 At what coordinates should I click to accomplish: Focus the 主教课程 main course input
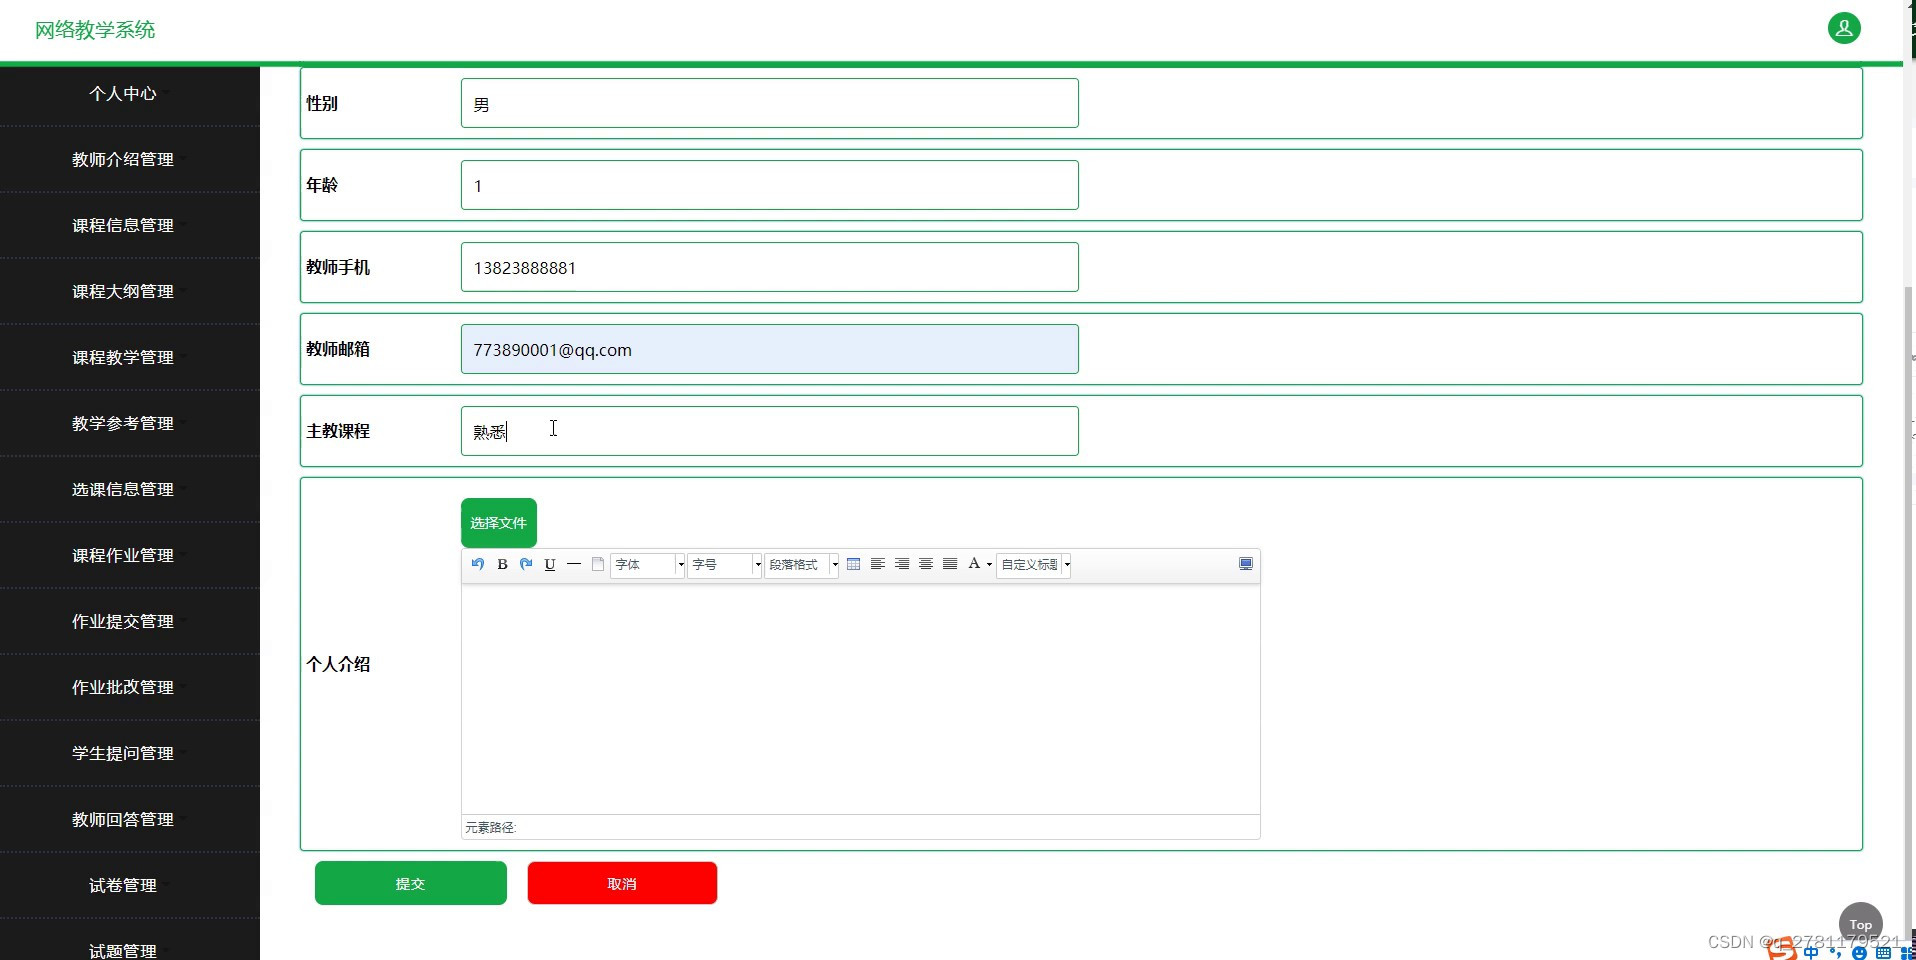click(769, 431)
